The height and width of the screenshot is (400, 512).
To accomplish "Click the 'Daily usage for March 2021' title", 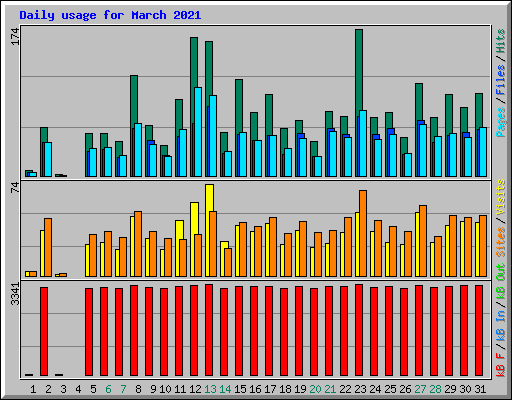I will click(x=110, y=15).
